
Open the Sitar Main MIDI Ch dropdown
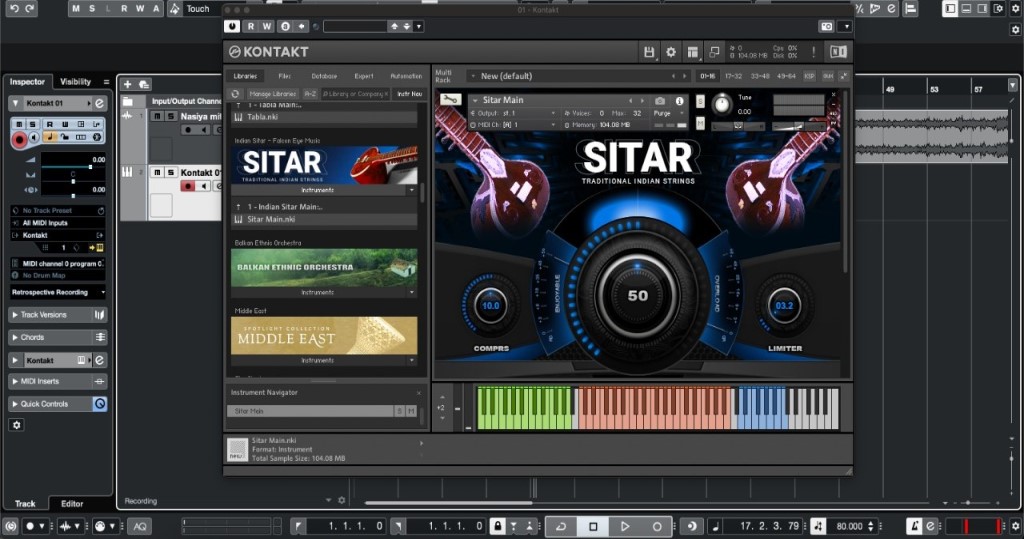(513, 125)
